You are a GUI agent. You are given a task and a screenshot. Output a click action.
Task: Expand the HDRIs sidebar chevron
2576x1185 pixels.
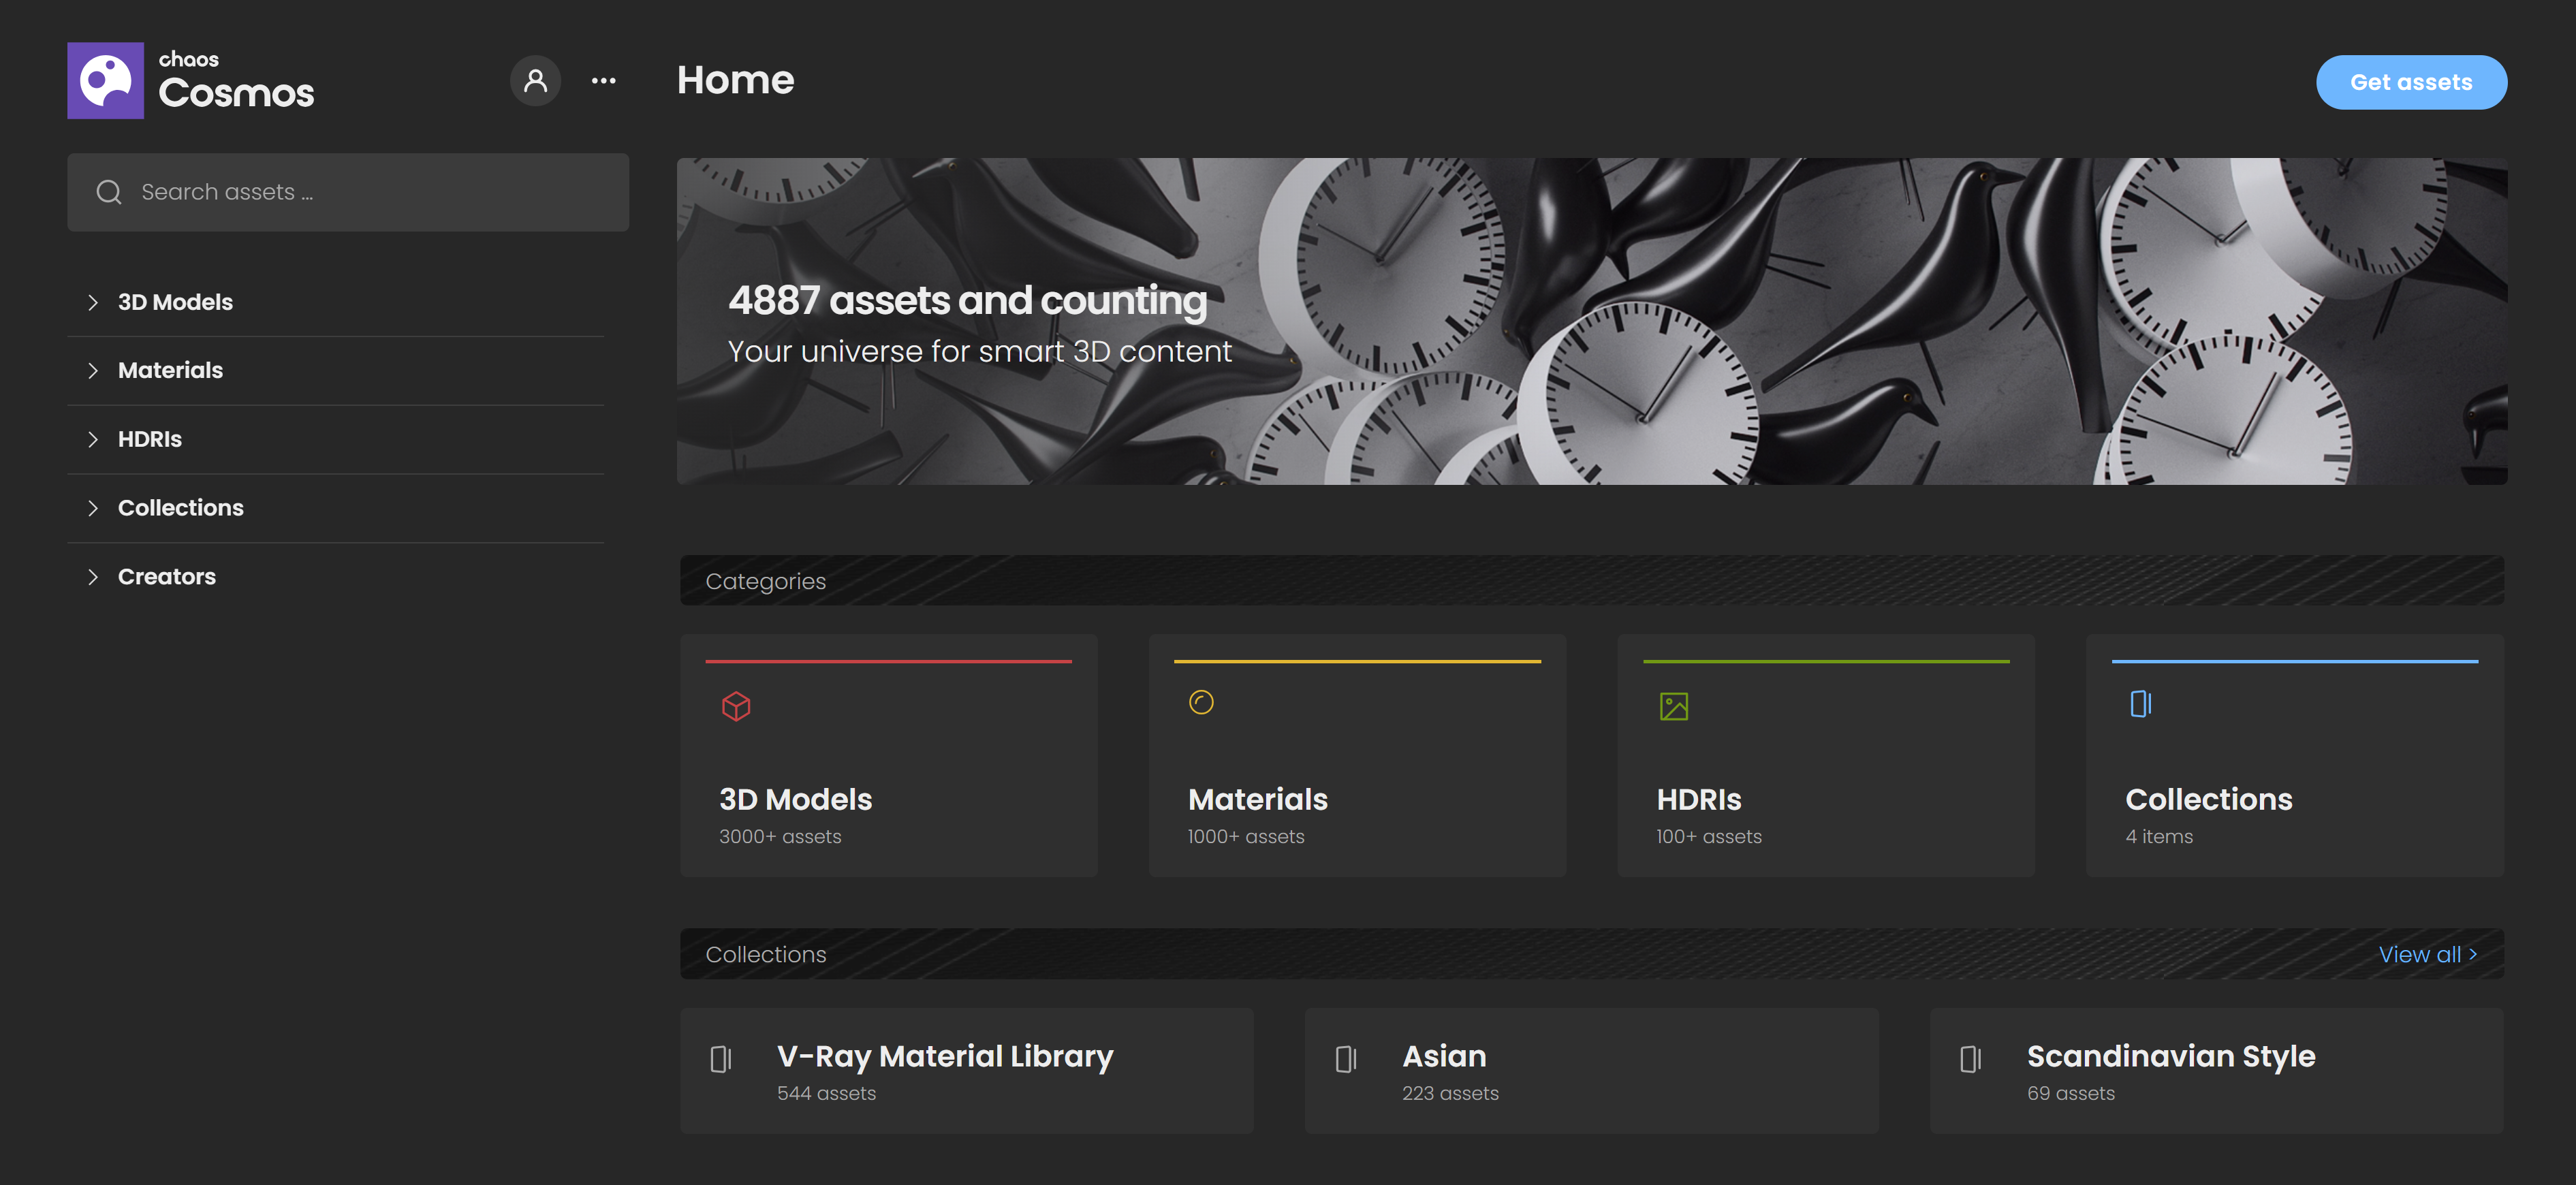click(x=93, y=439)
